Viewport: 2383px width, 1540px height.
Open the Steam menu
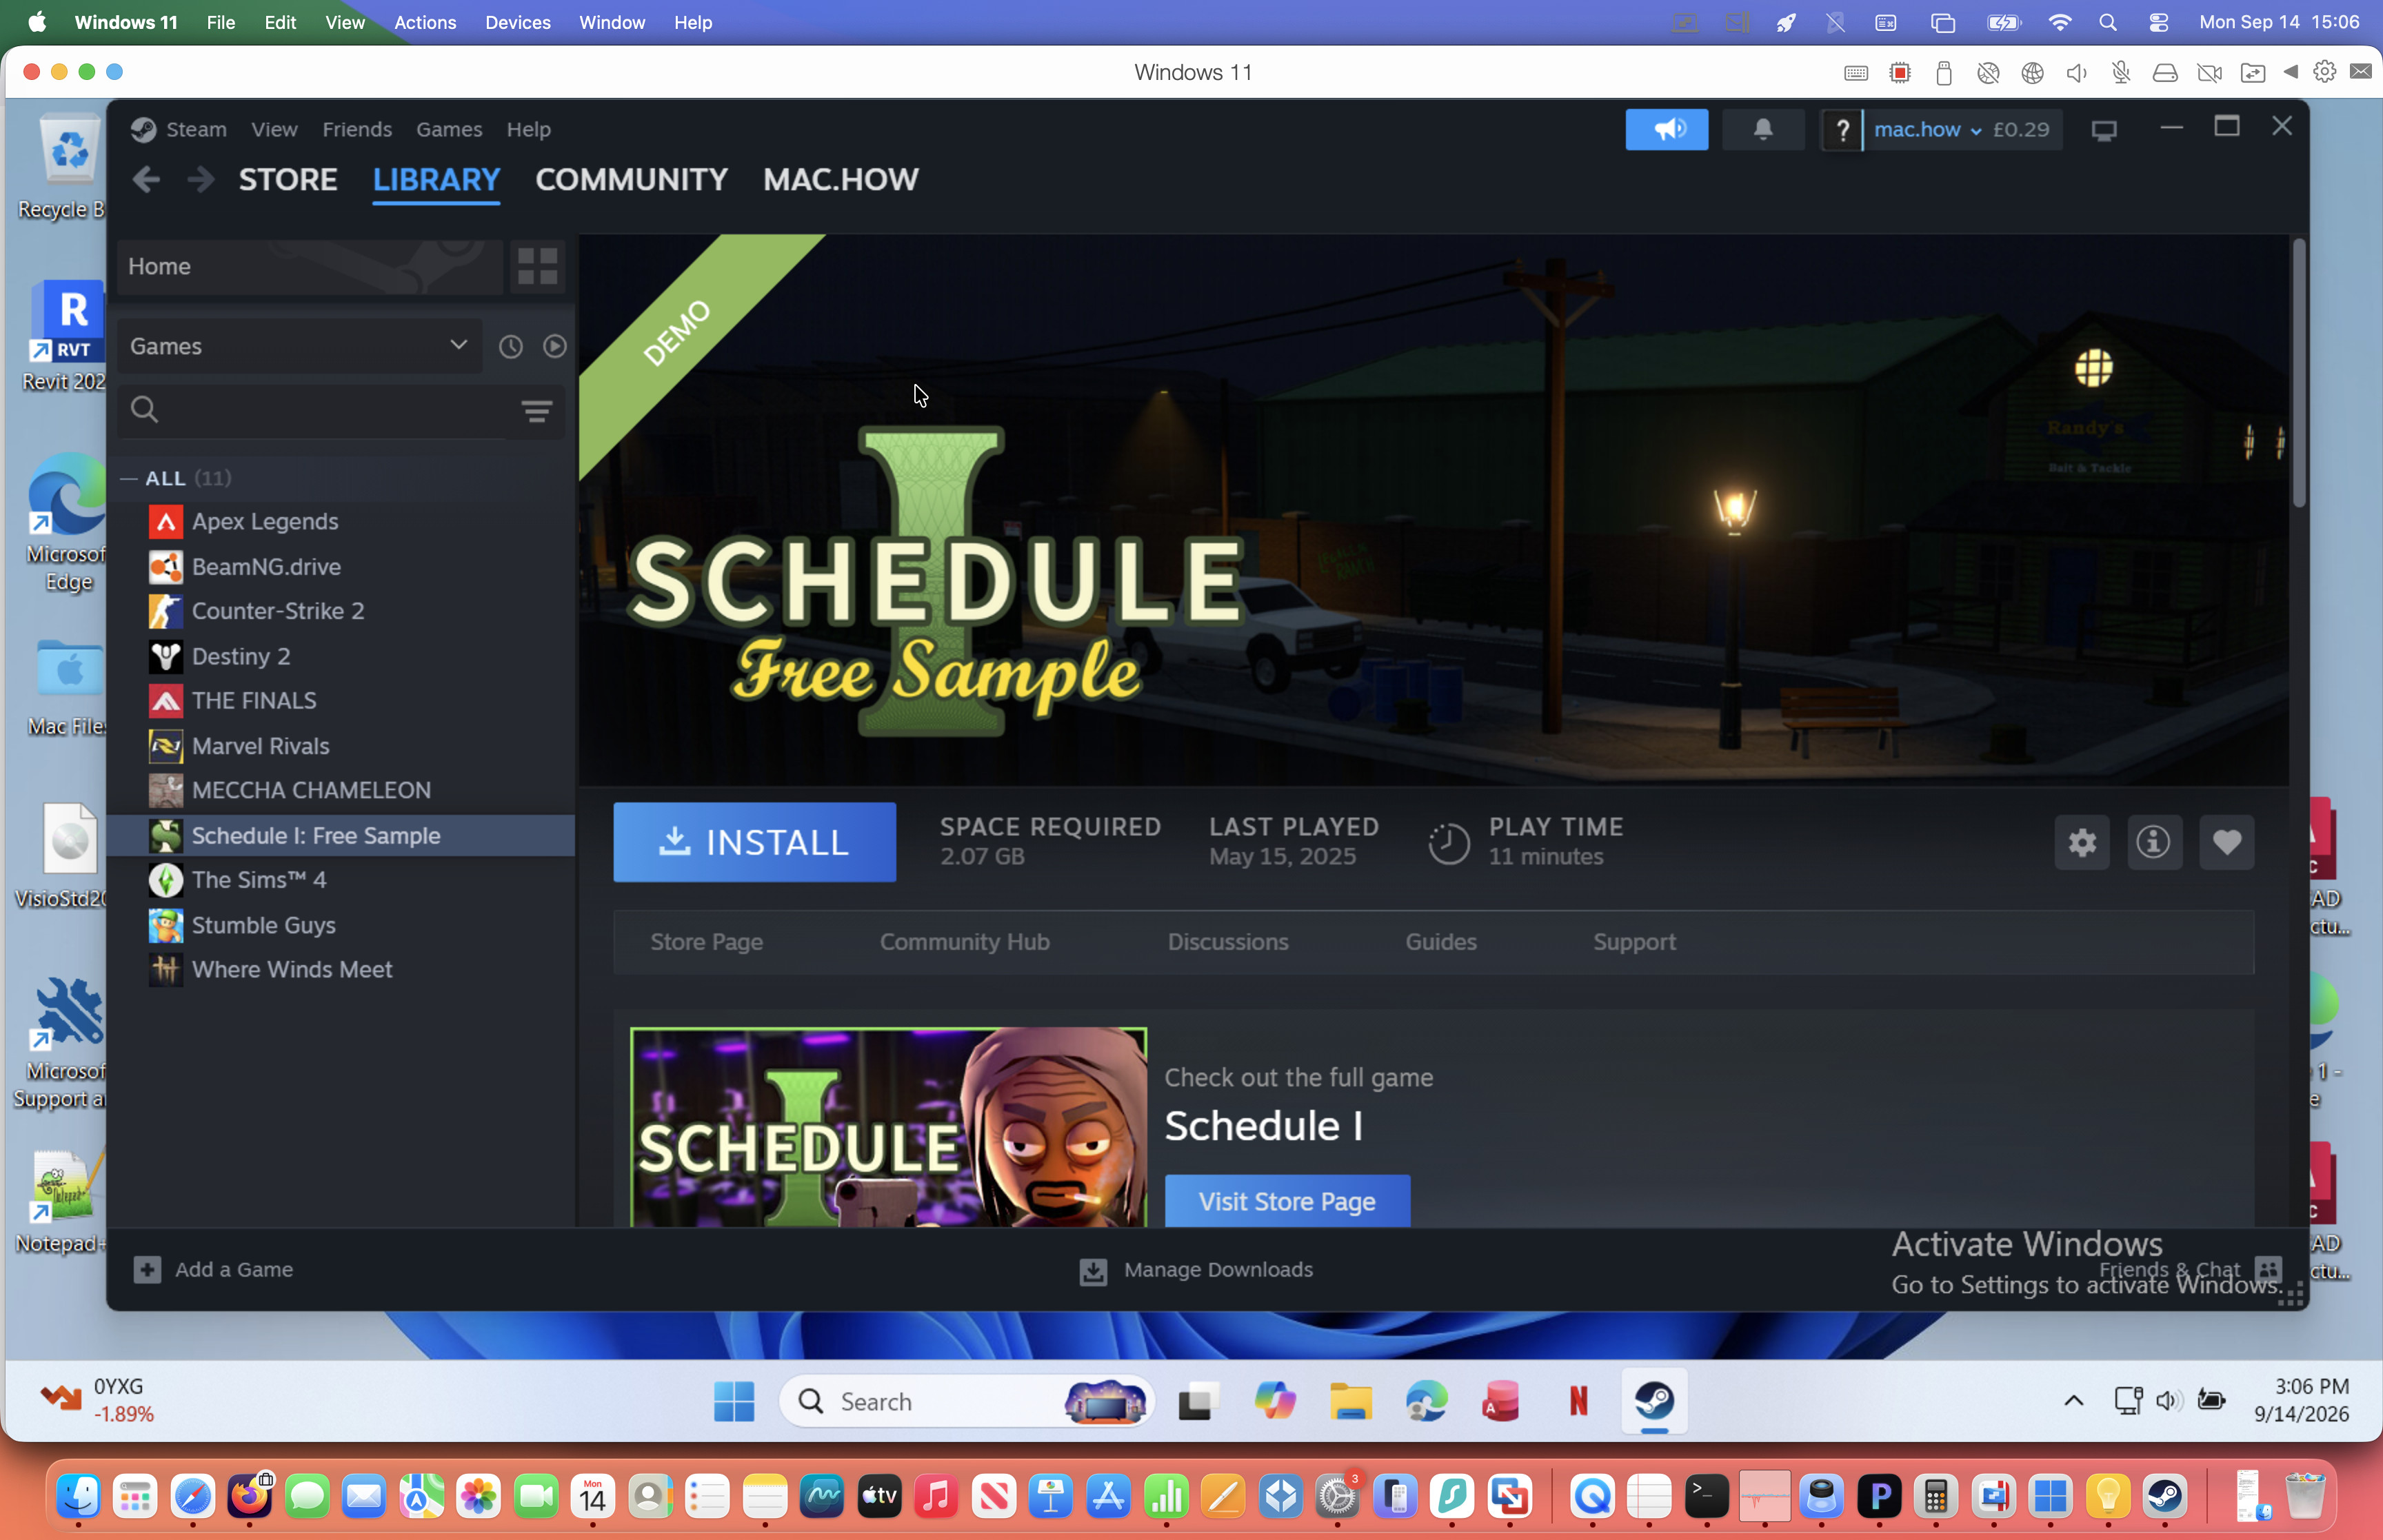(x=196, y=129)
